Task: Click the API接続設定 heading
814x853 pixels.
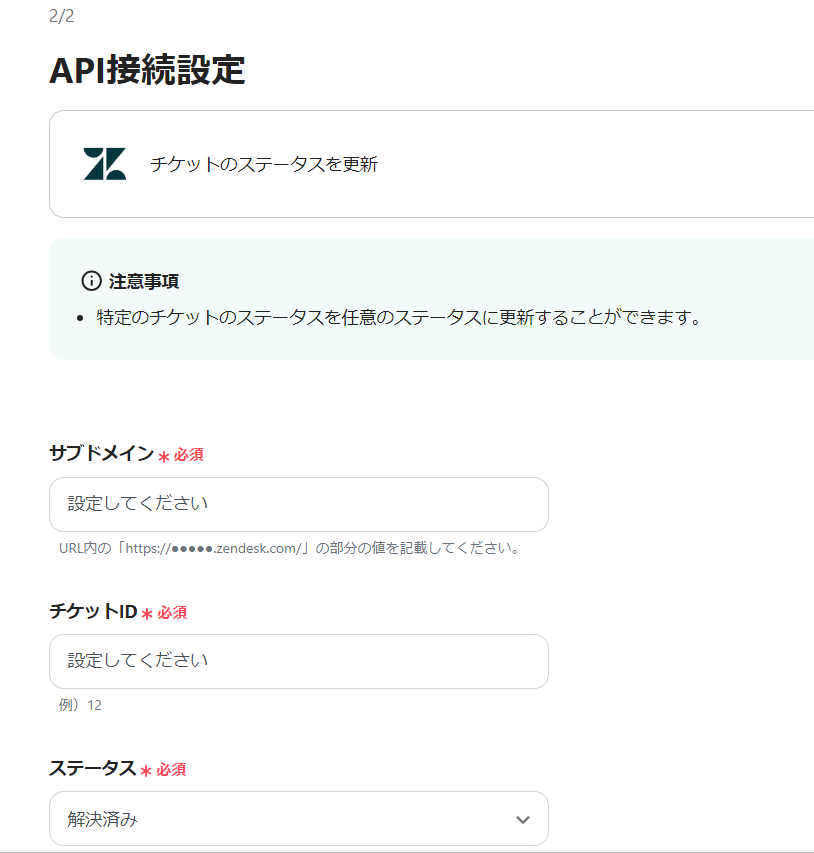Action: click(x=147, y=71)
